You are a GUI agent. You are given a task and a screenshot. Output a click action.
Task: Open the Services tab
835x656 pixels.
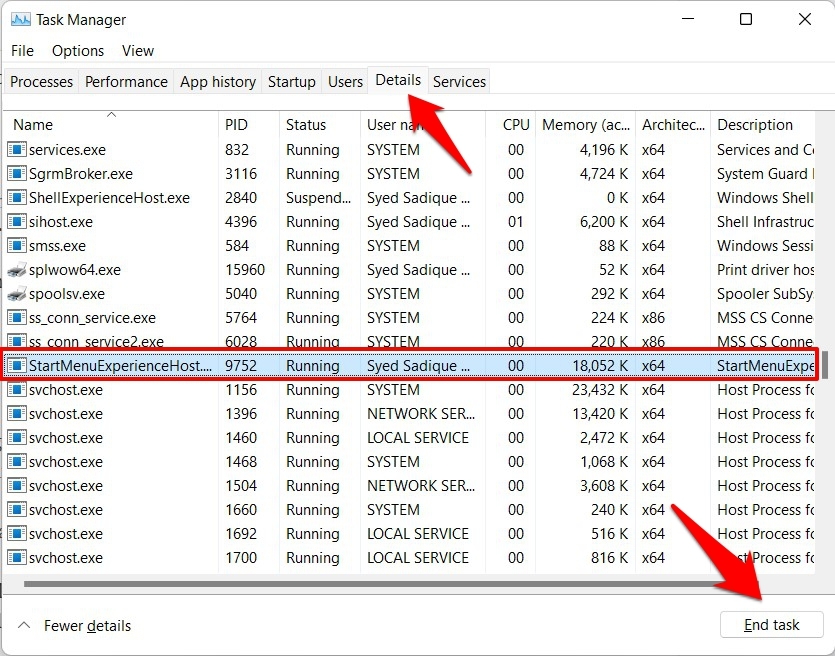459,81
